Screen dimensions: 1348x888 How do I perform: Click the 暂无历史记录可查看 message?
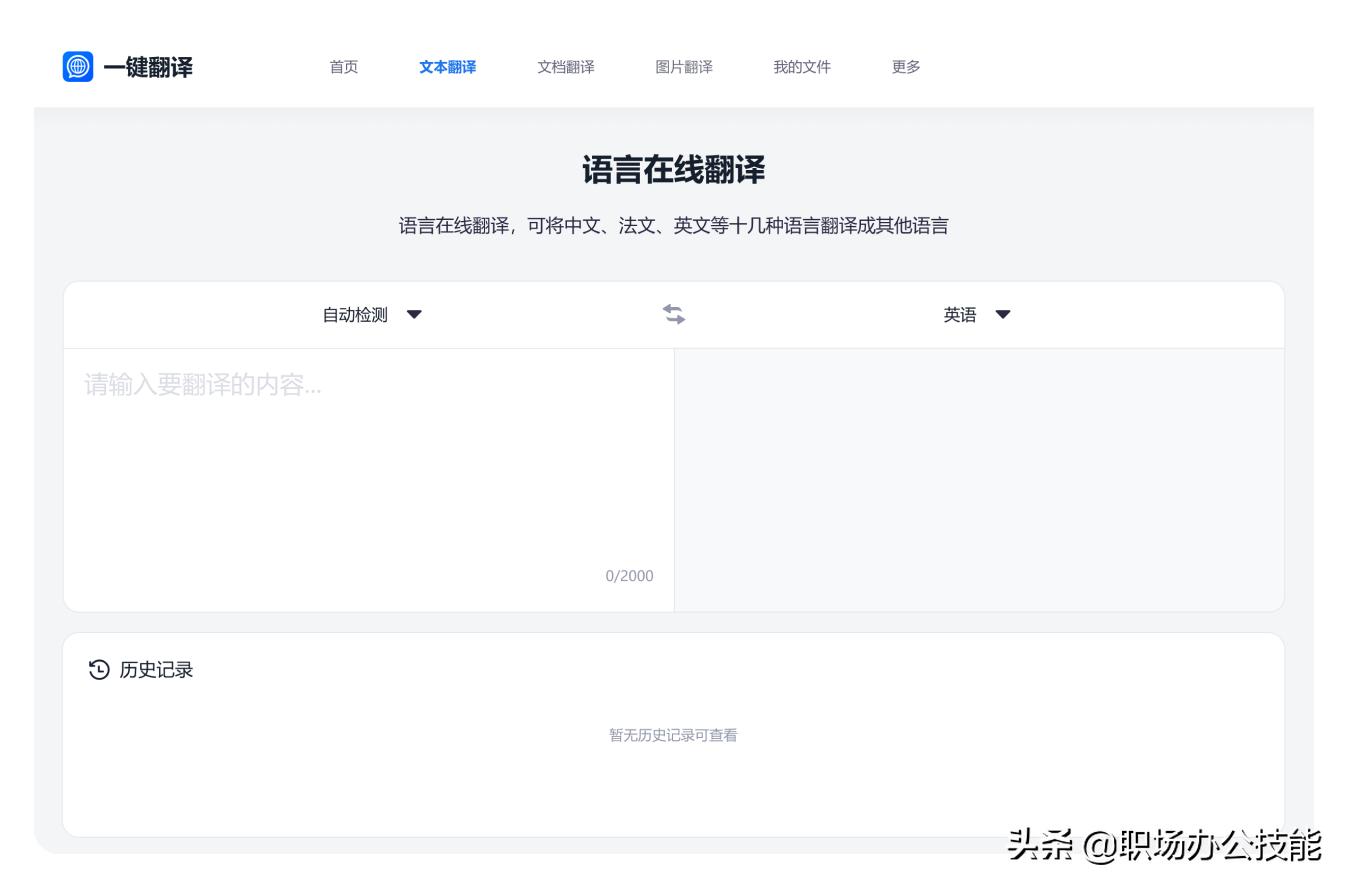(x=674, y=734)
